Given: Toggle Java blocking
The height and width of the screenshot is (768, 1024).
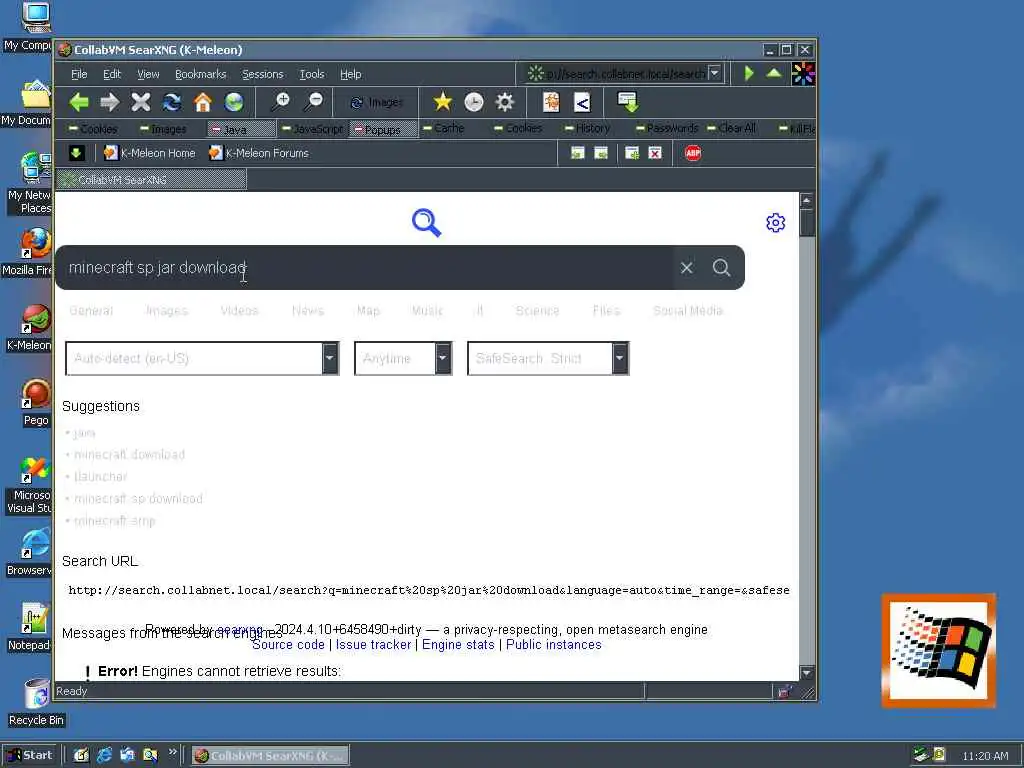Looking at the screenshot, I should pos(241,129).
